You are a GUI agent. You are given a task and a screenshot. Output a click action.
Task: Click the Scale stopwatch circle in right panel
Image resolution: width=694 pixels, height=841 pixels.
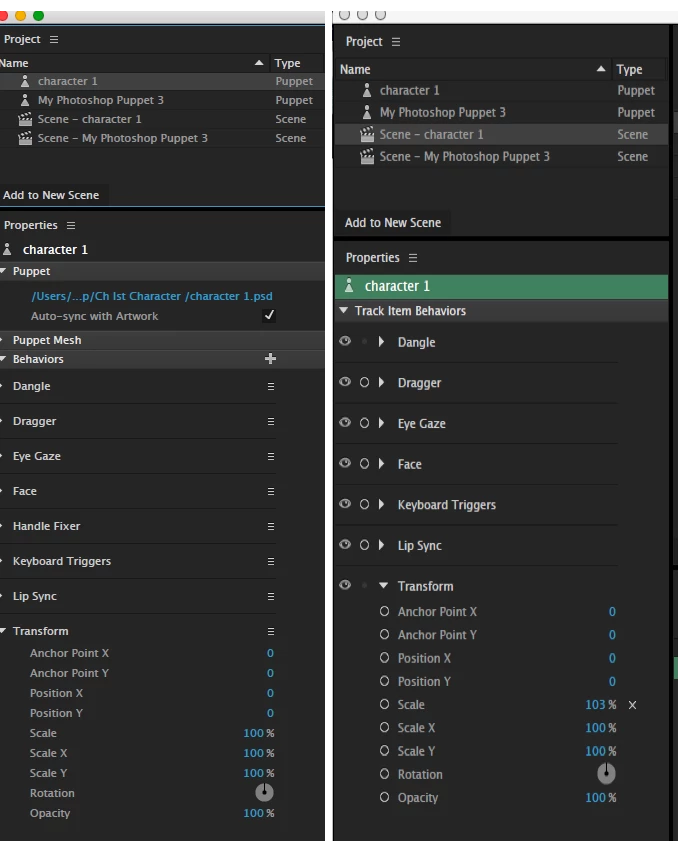[385, 705]
